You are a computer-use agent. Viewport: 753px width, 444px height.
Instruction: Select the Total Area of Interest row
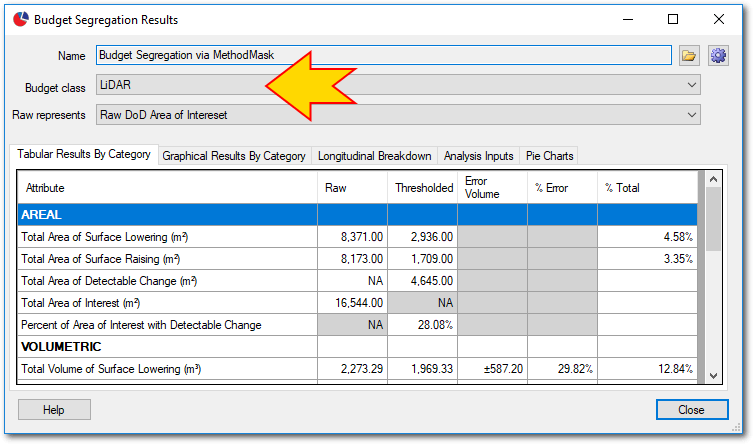click(x=357, y=303)
